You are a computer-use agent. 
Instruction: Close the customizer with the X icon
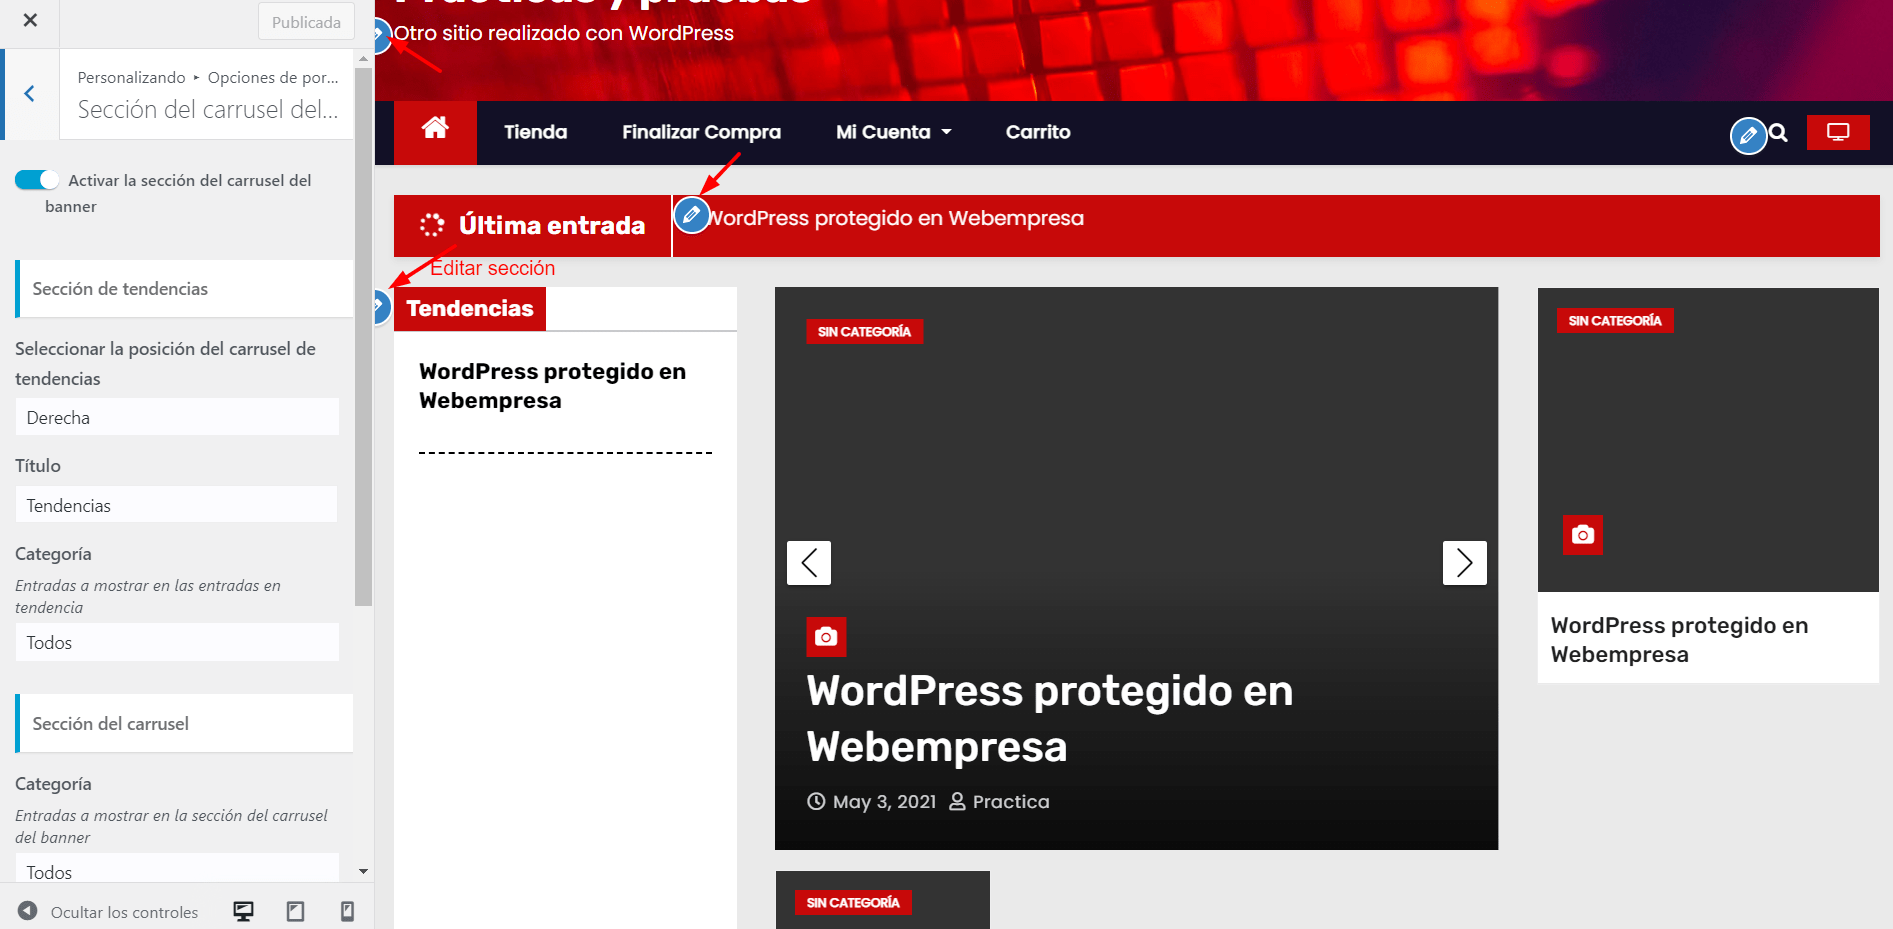tap(30, 20)
